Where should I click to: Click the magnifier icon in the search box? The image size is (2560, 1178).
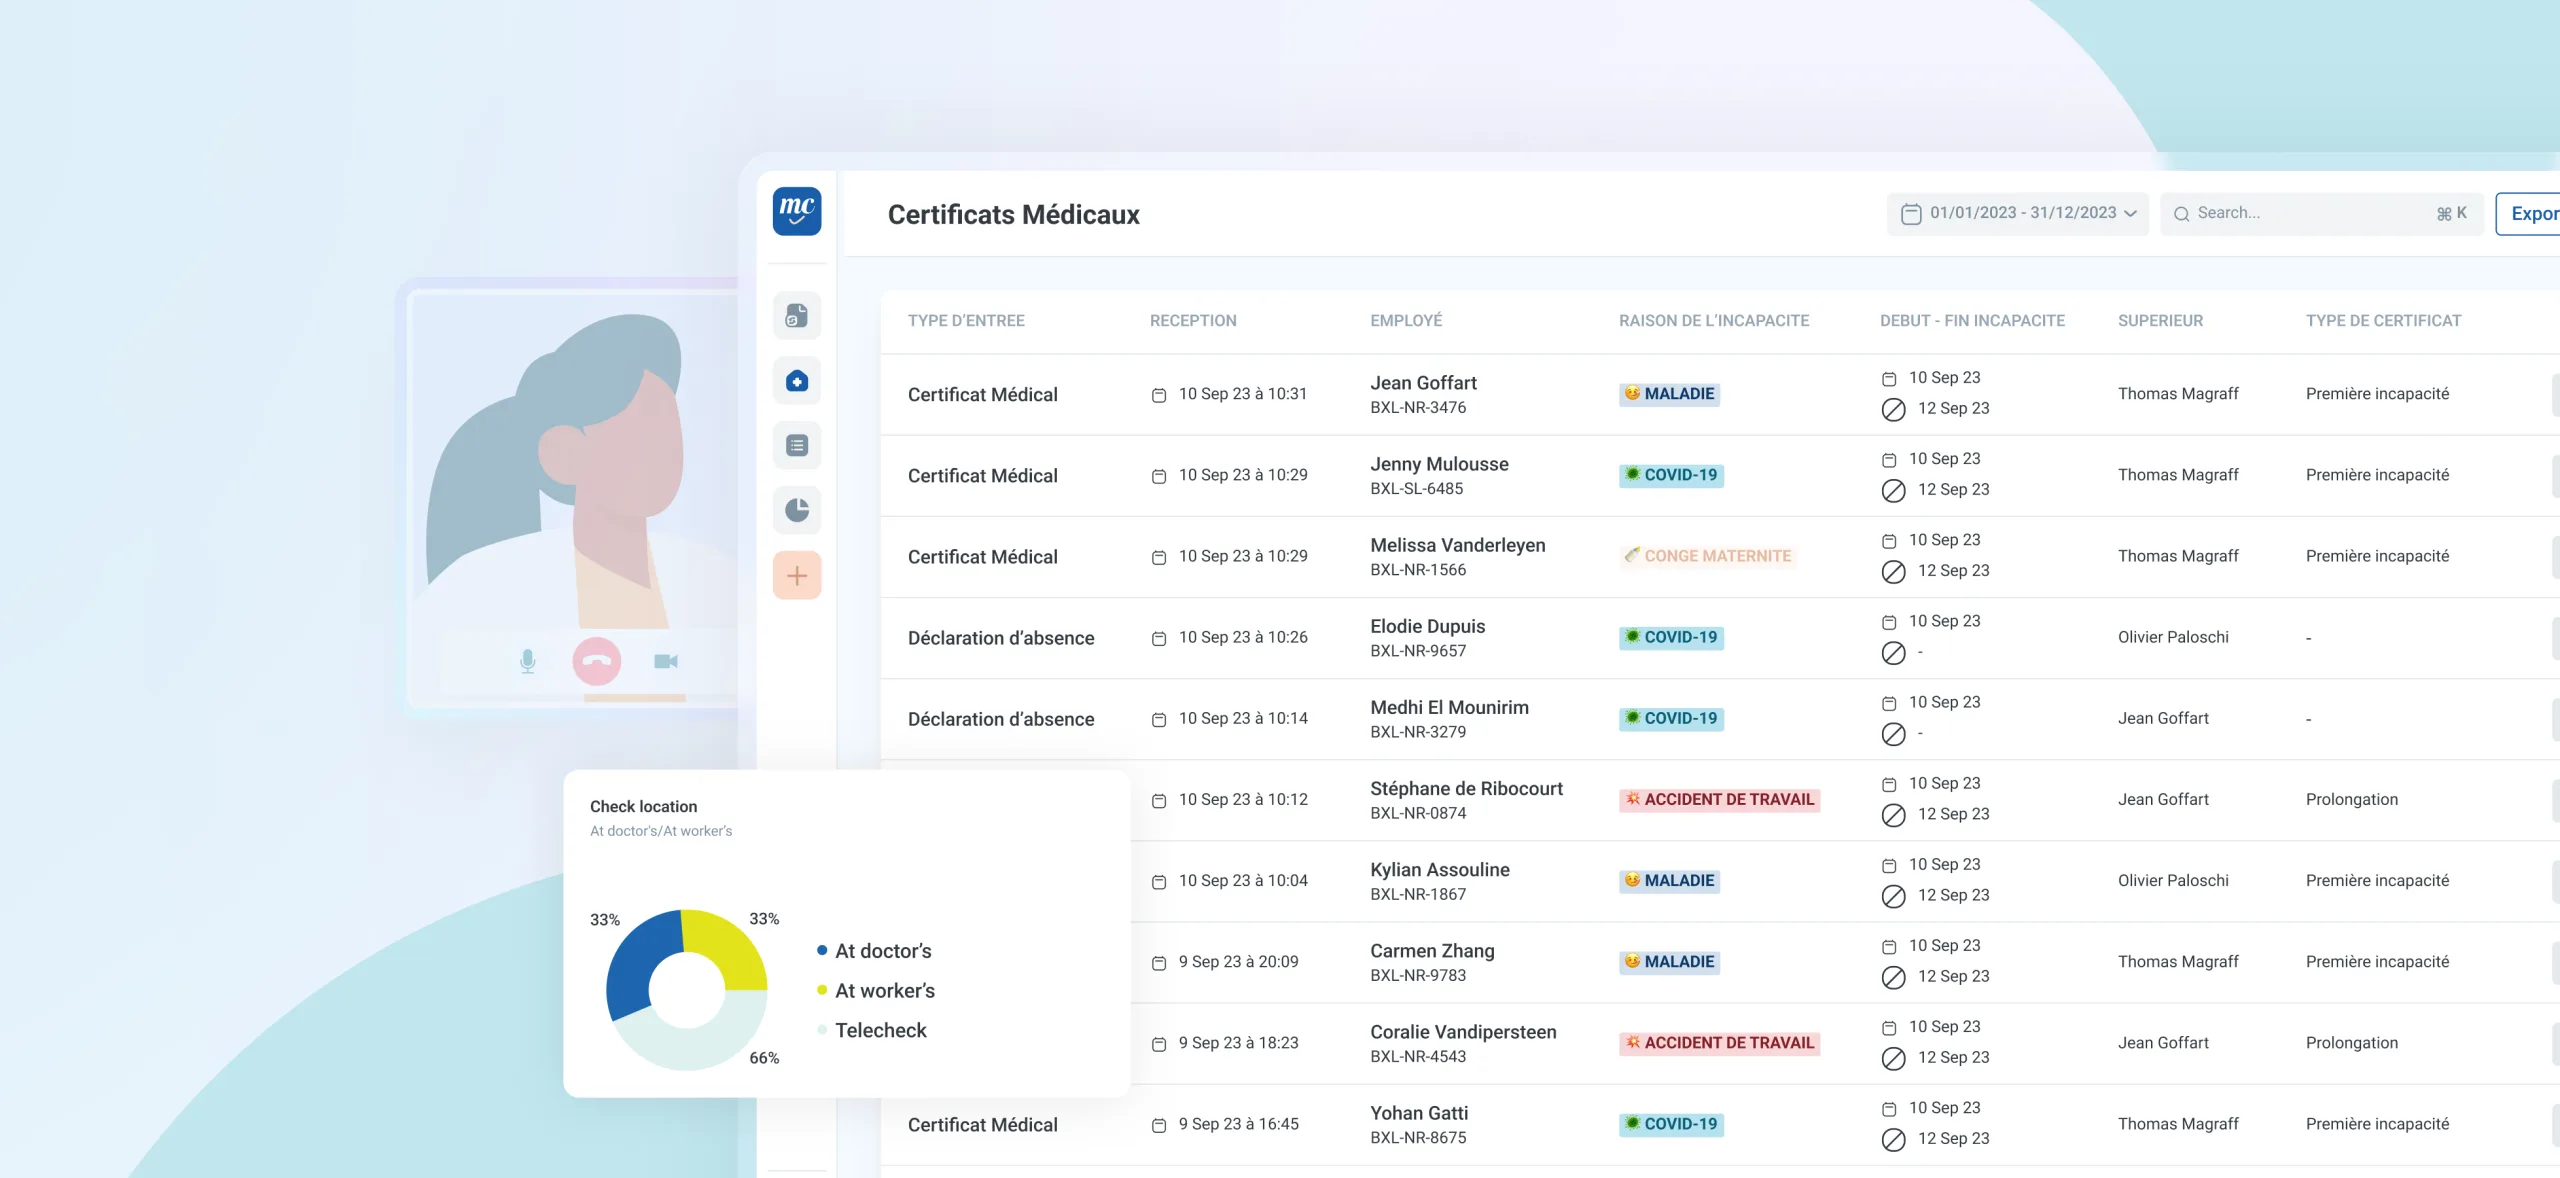pos(2182,214)
